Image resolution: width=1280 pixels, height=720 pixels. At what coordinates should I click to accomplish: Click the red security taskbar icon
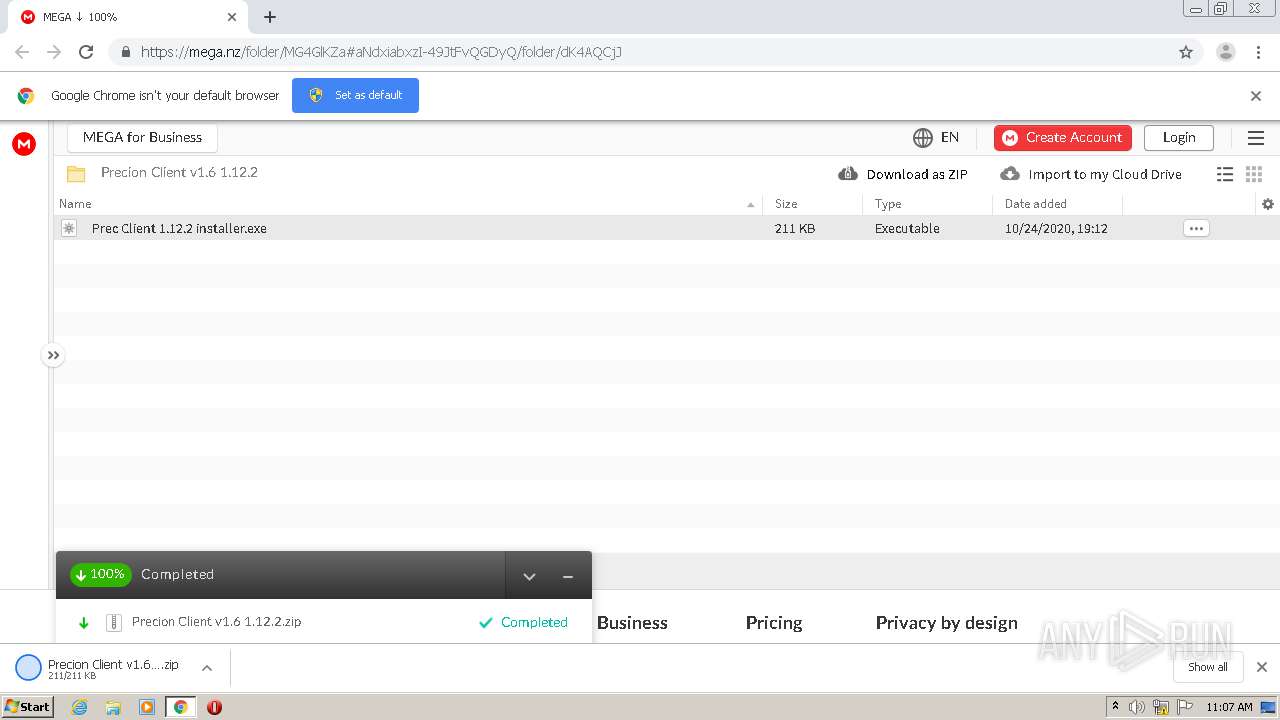pos(214,707)
